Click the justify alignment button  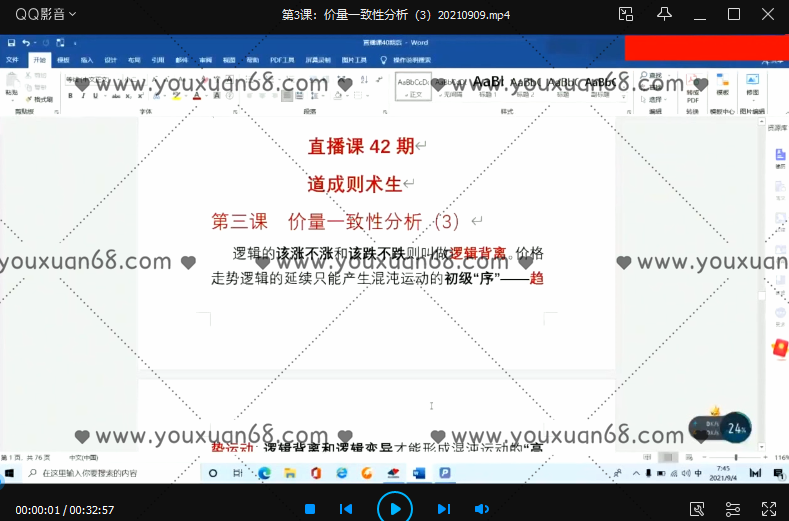pos(287,96)
